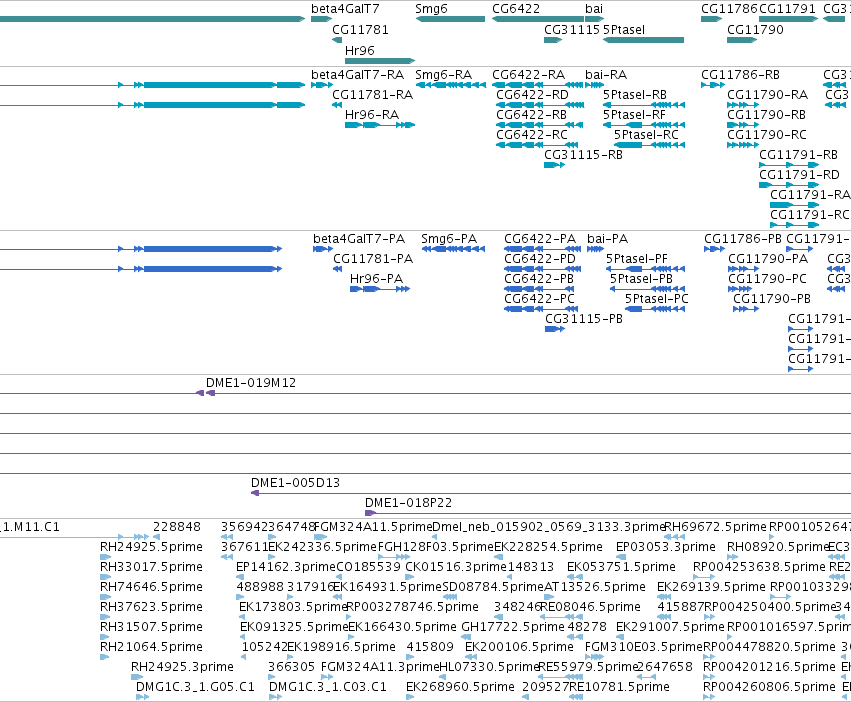Select the RH33017.5prime EST label

(x=151, y=567)
